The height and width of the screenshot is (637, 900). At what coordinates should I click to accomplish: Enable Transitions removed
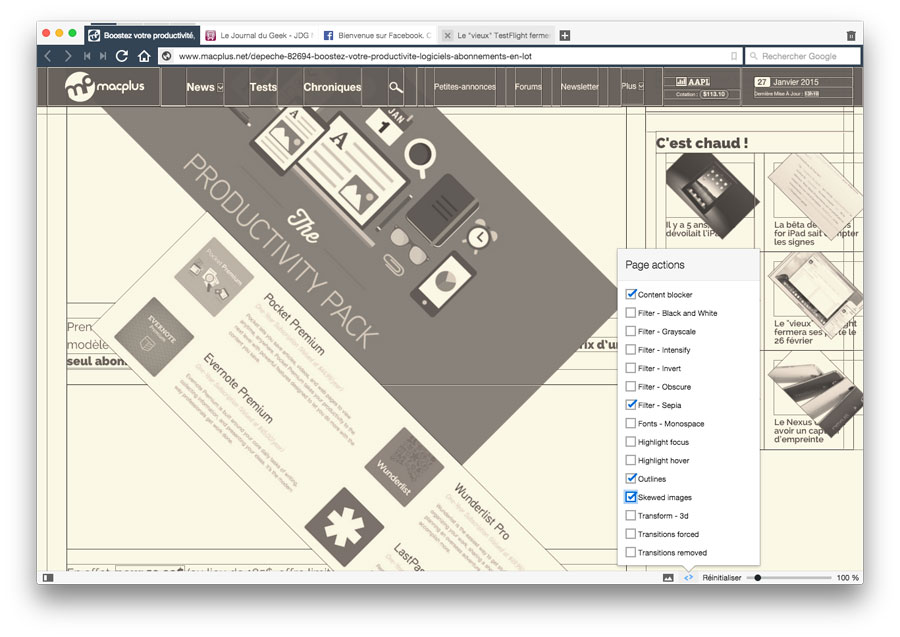pyautogui.click(x=631, y=552)
